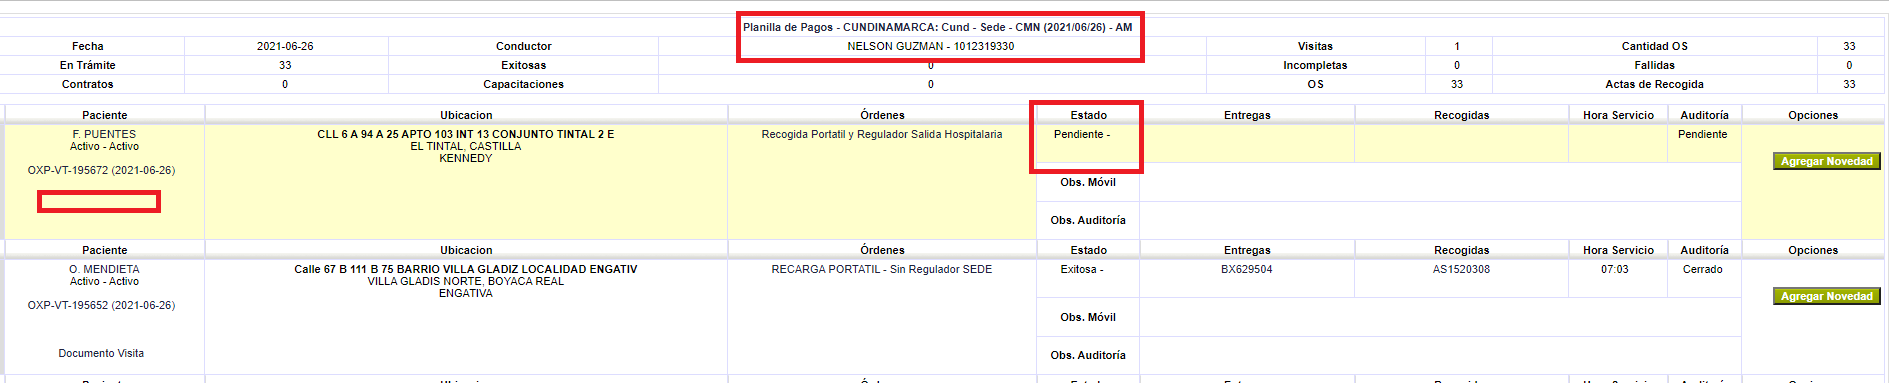Image resolution: width=1889 pixels, height=383 pixels.
Task: Select patient name O. MENDIETA
Action: (x=104, y=269)
